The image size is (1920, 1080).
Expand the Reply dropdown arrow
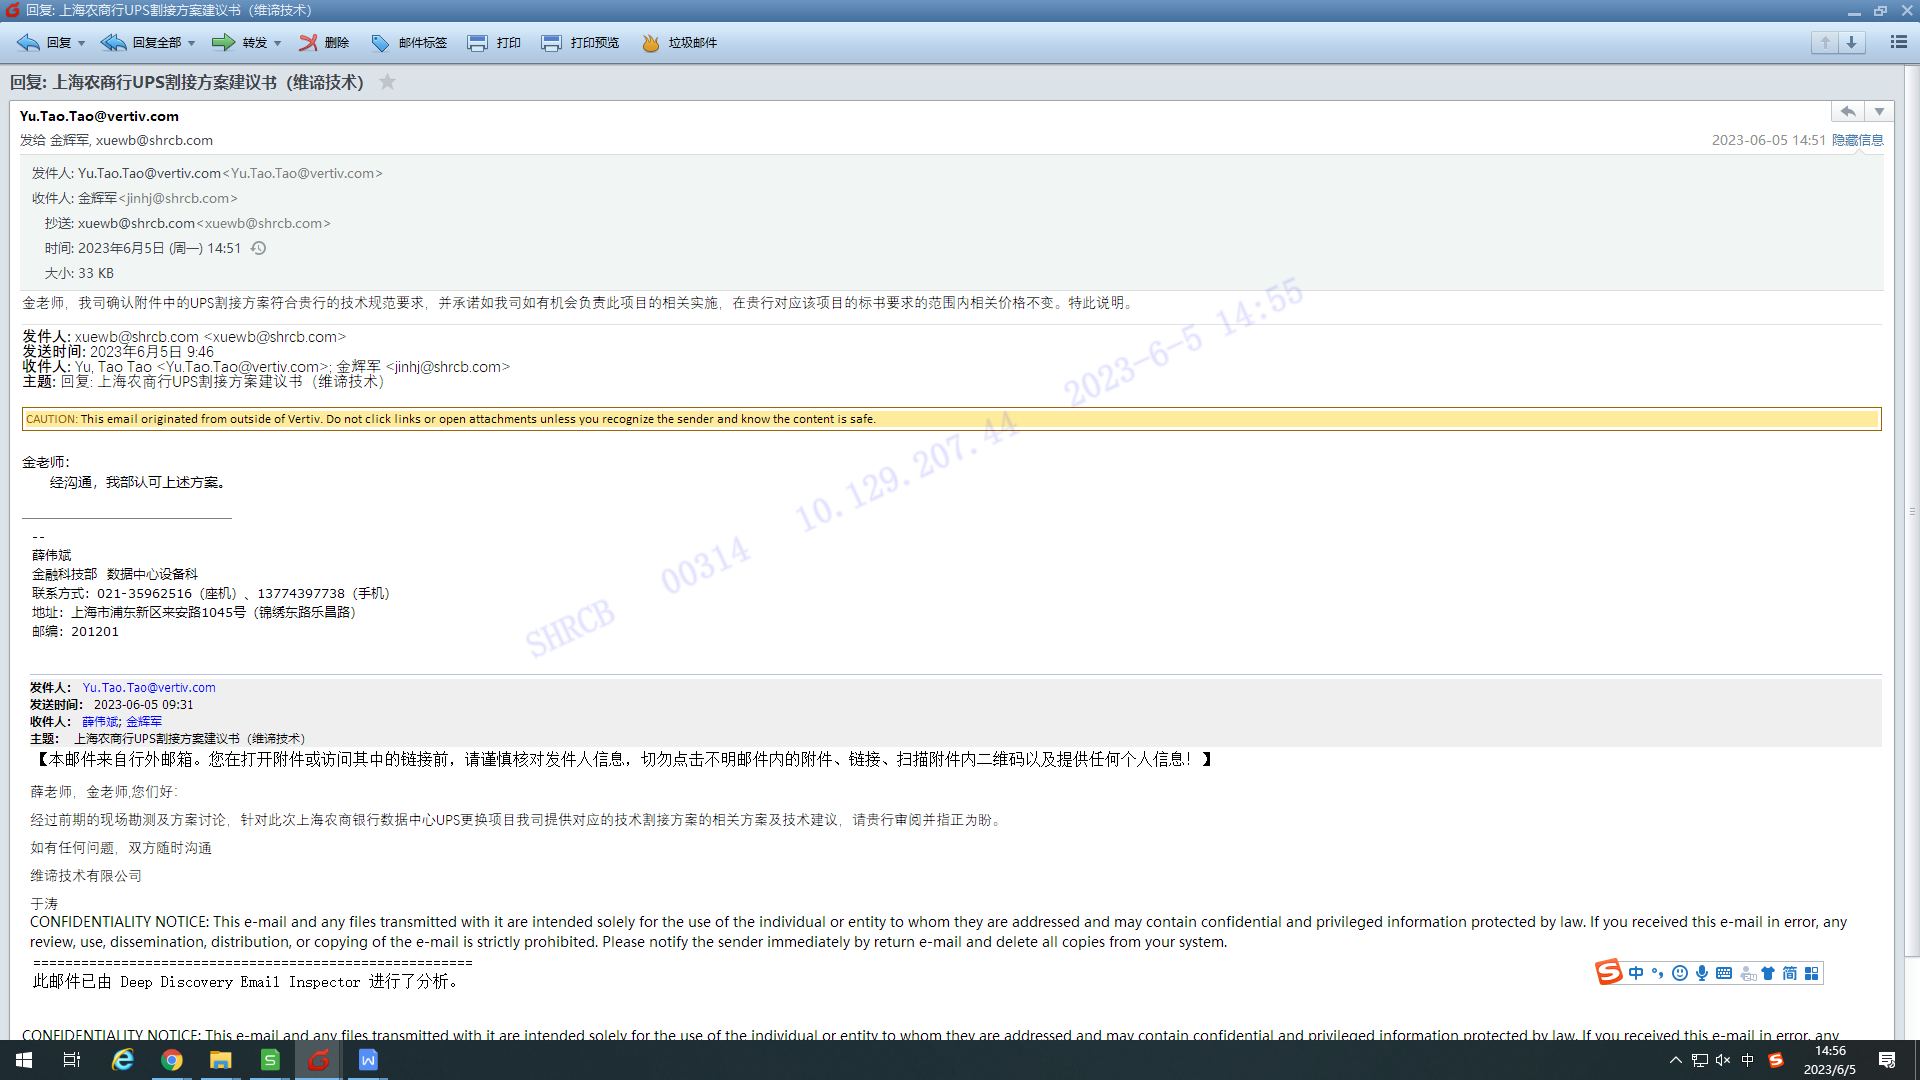pos(82,43)
